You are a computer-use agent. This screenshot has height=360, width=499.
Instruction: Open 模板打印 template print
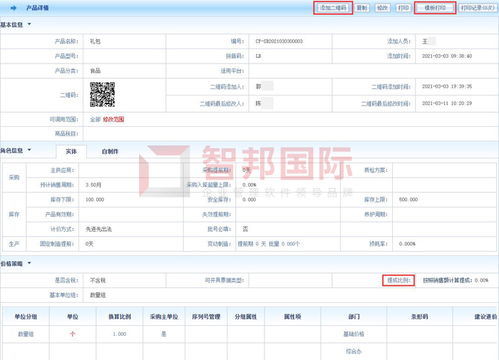click(x=435, y=8)
